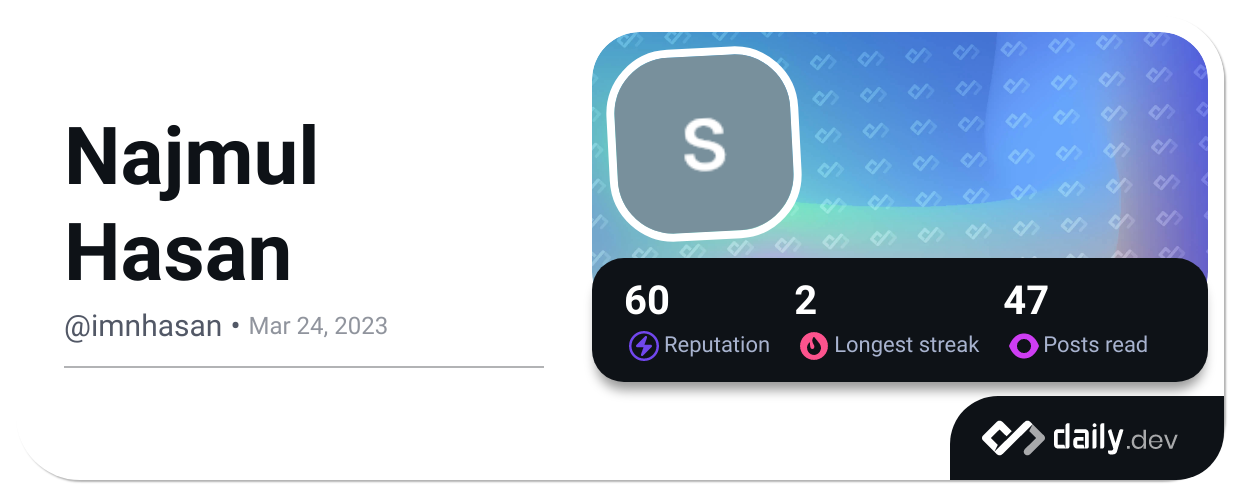Screen dimensions: 1240x496
Task: Click the longest streak value 2
Action: [x=806, y=300]
